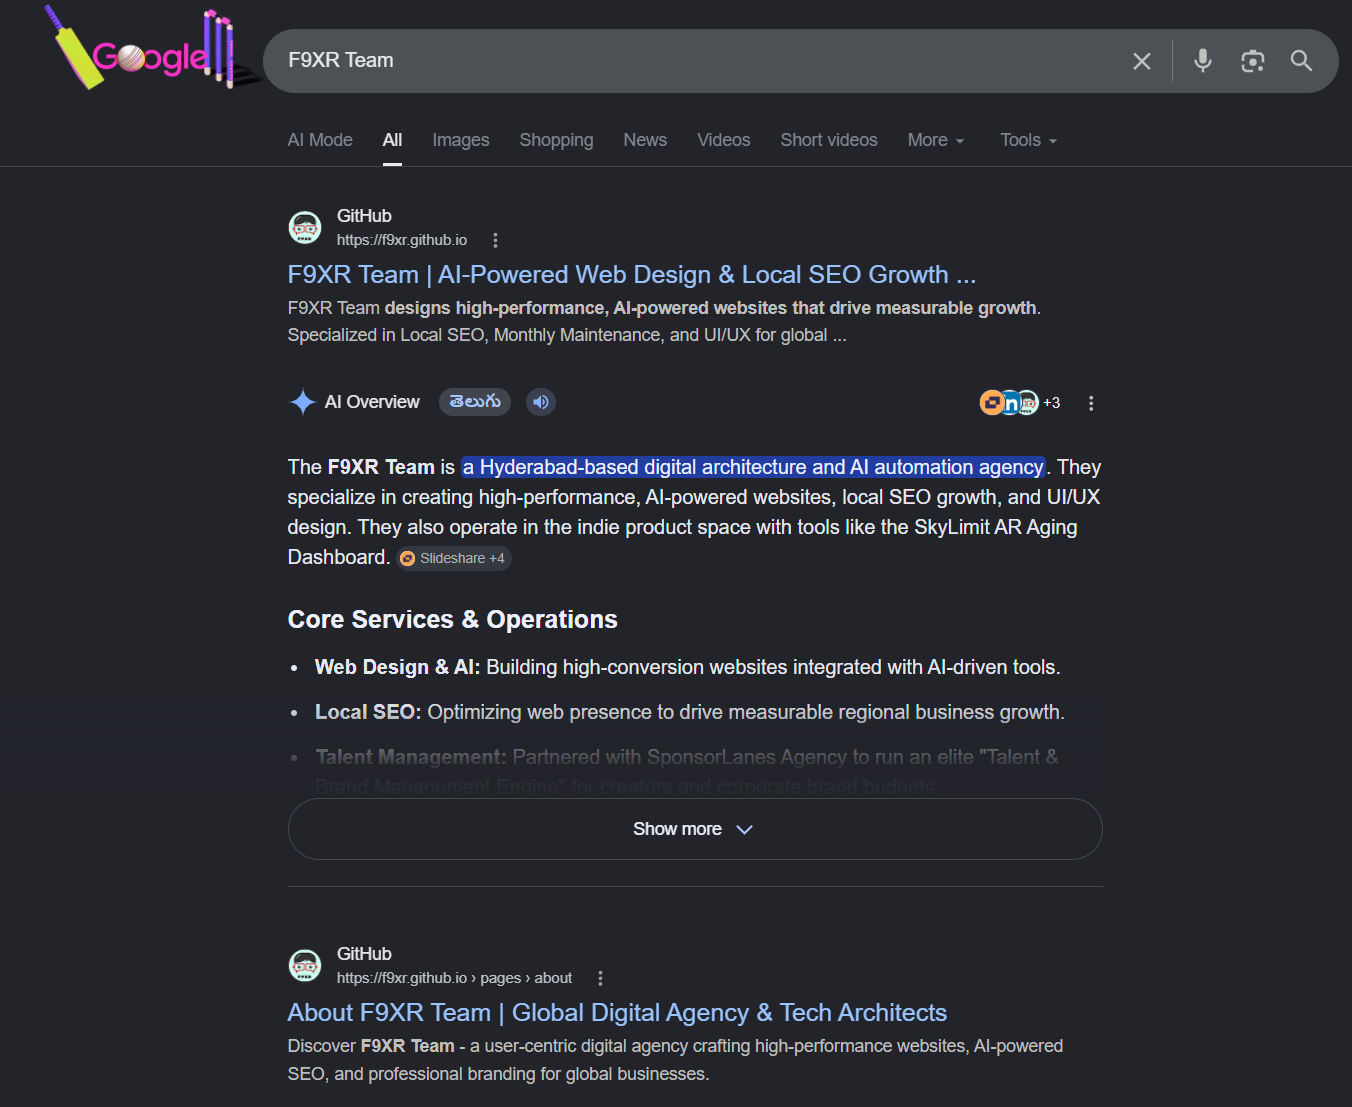
Task: Open three-dot menu beside f9xr.github.io result
Action: 495,240
